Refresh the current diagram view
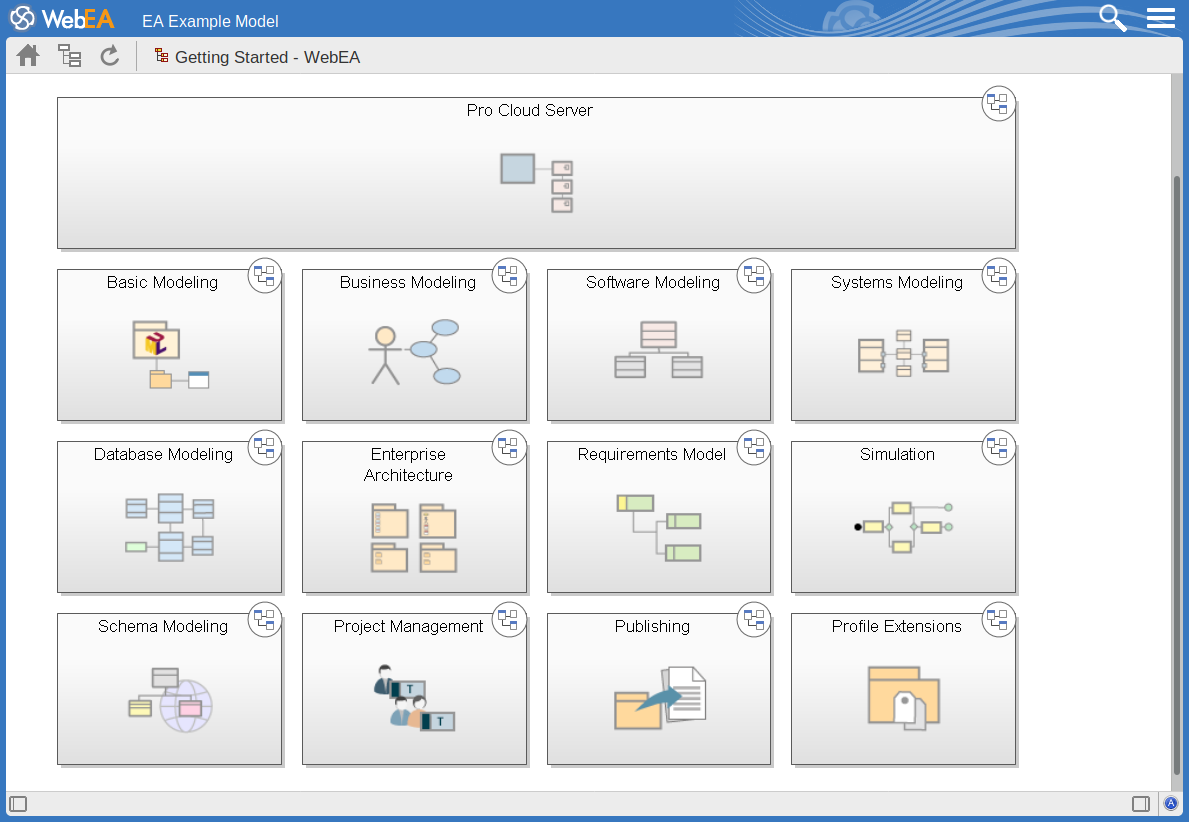Image resolution: width=1189 pixels, height=822 pixels. click(x=110, y=55)
